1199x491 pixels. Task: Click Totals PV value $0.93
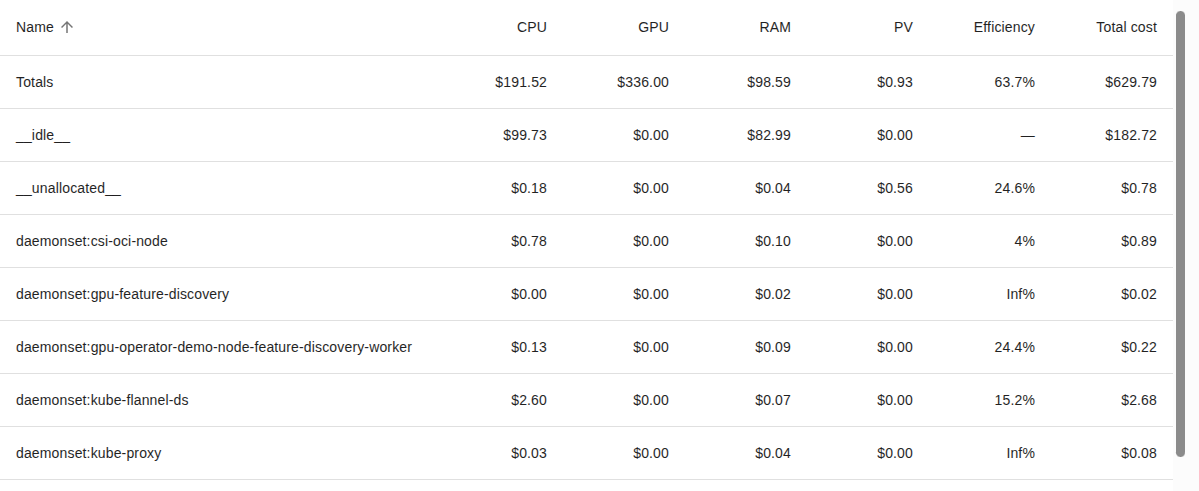[x=895, y=82]
